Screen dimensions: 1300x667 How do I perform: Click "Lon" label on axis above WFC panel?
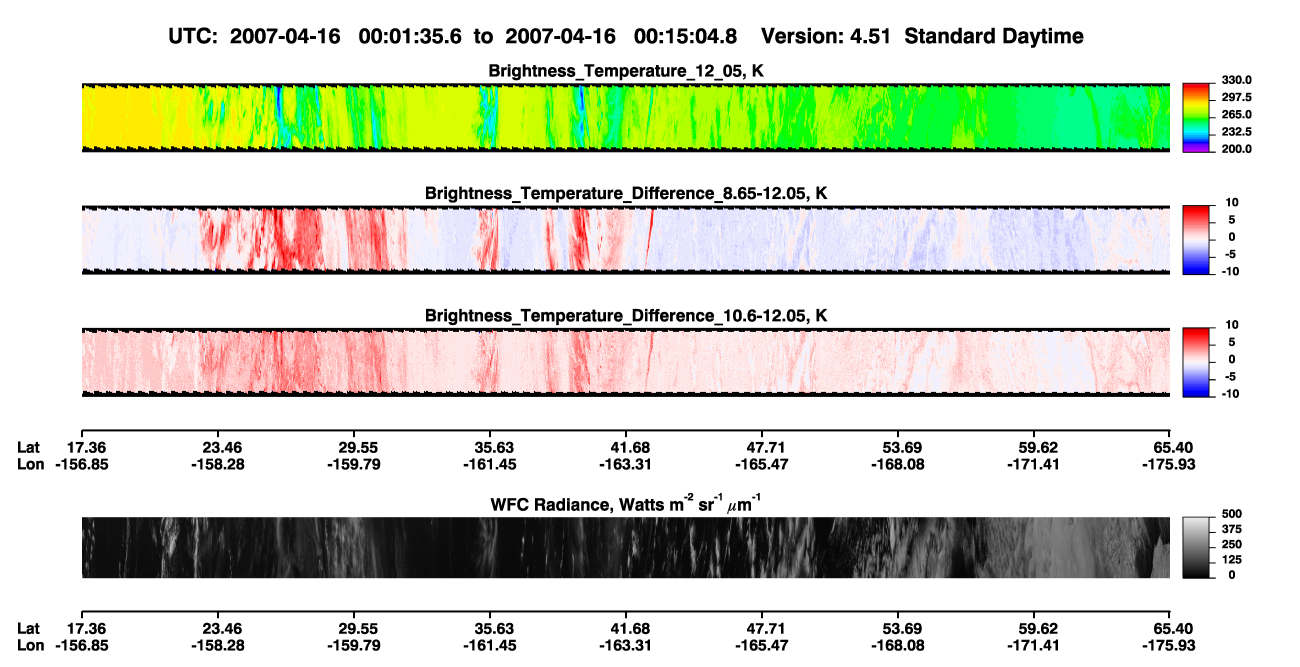(x=30, y=464)
